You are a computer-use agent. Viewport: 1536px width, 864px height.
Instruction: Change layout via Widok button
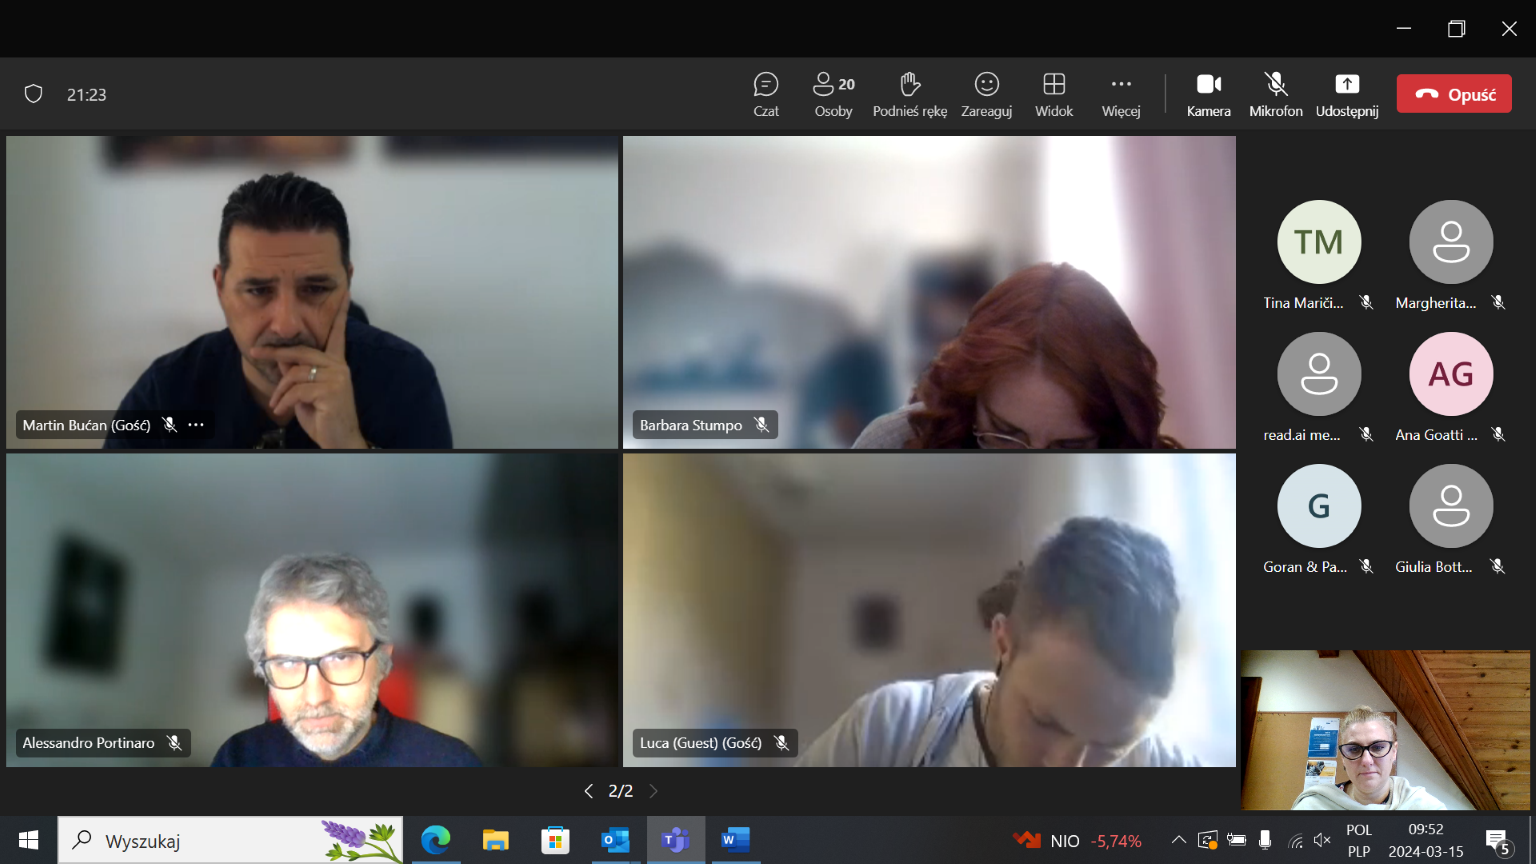point(1054,95)
